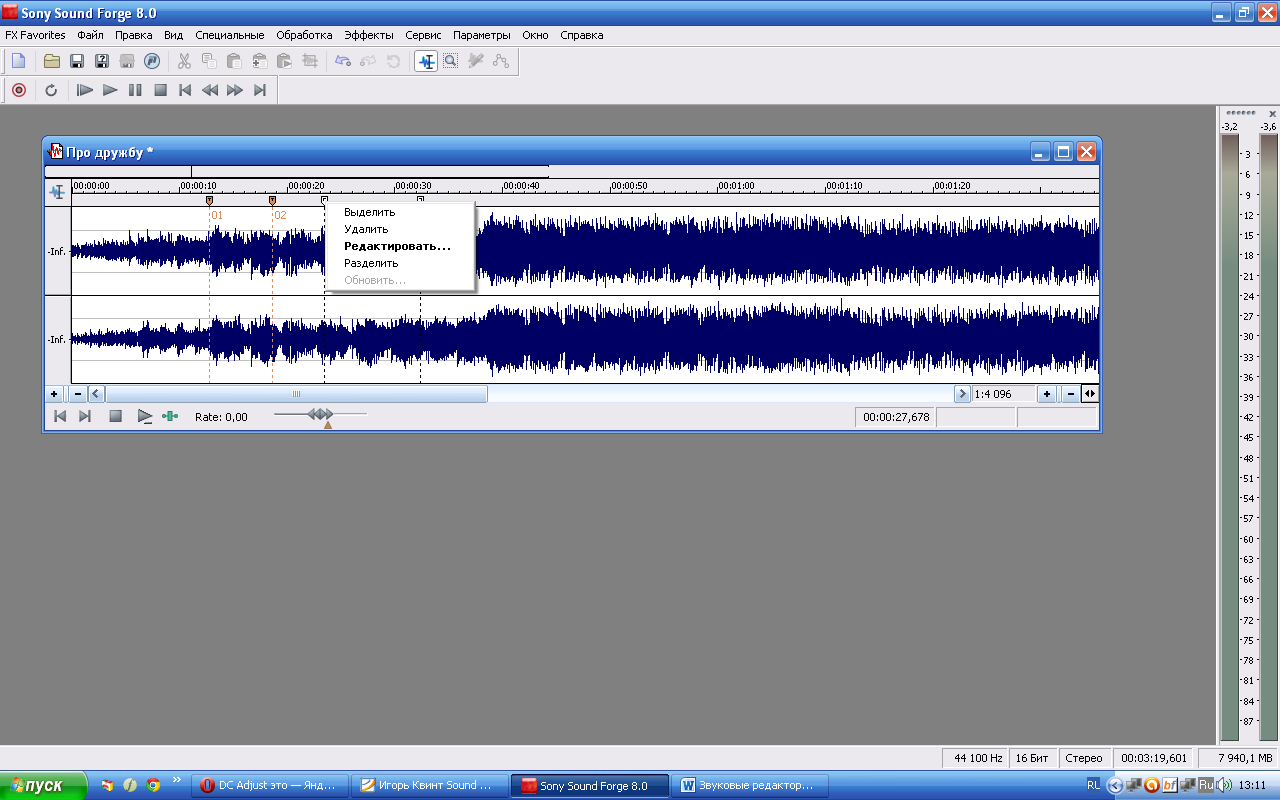Select the Pencil tool icon
Viewport: 1280px width, 800px height.
476,61
